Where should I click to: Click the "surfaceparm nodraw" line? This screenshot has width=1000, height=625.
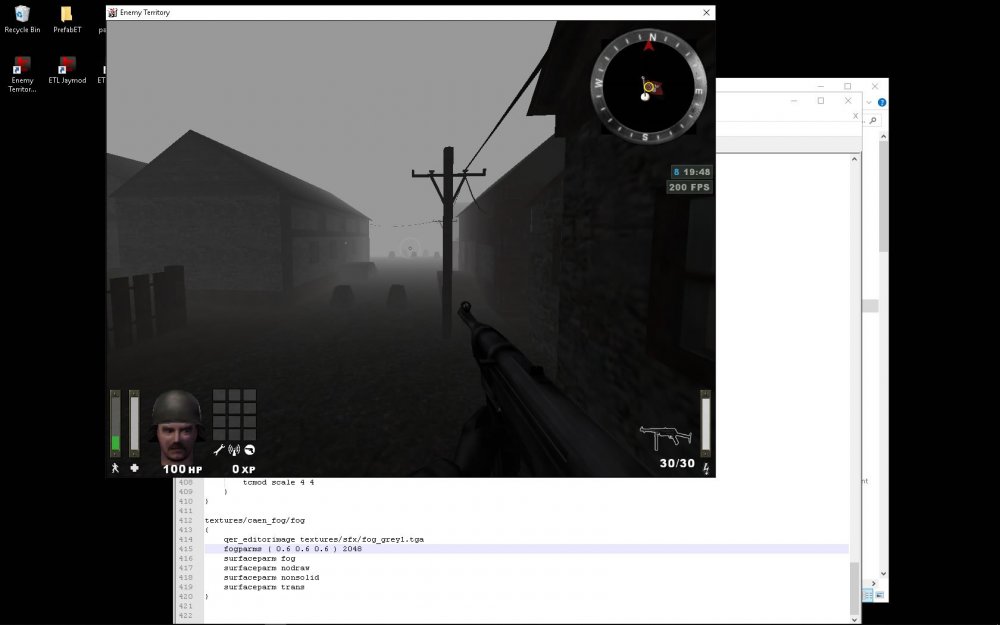(x=267, y=568)
